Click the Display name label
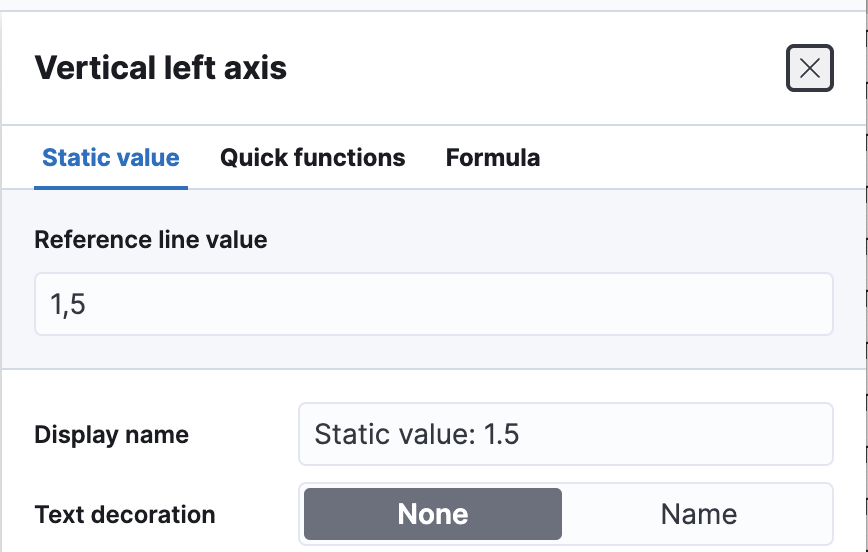 tap(112, 435)
